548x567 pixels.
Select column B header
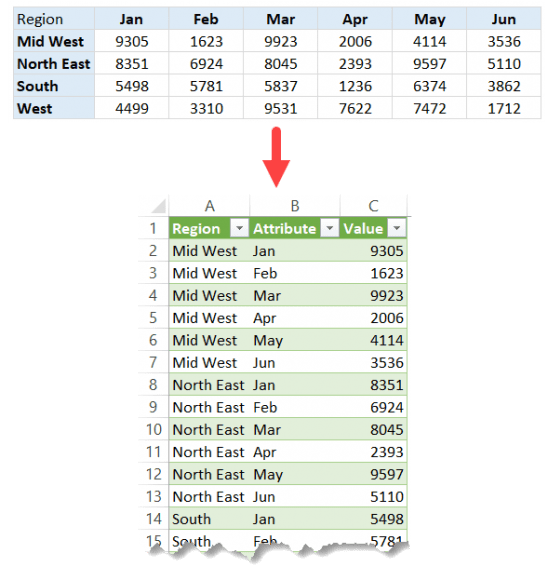point(295,206)
